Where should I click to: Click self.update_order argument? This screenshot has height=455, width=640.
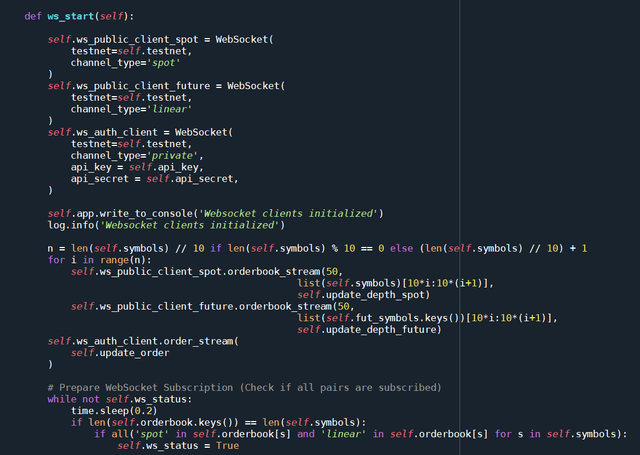[120, 353]
